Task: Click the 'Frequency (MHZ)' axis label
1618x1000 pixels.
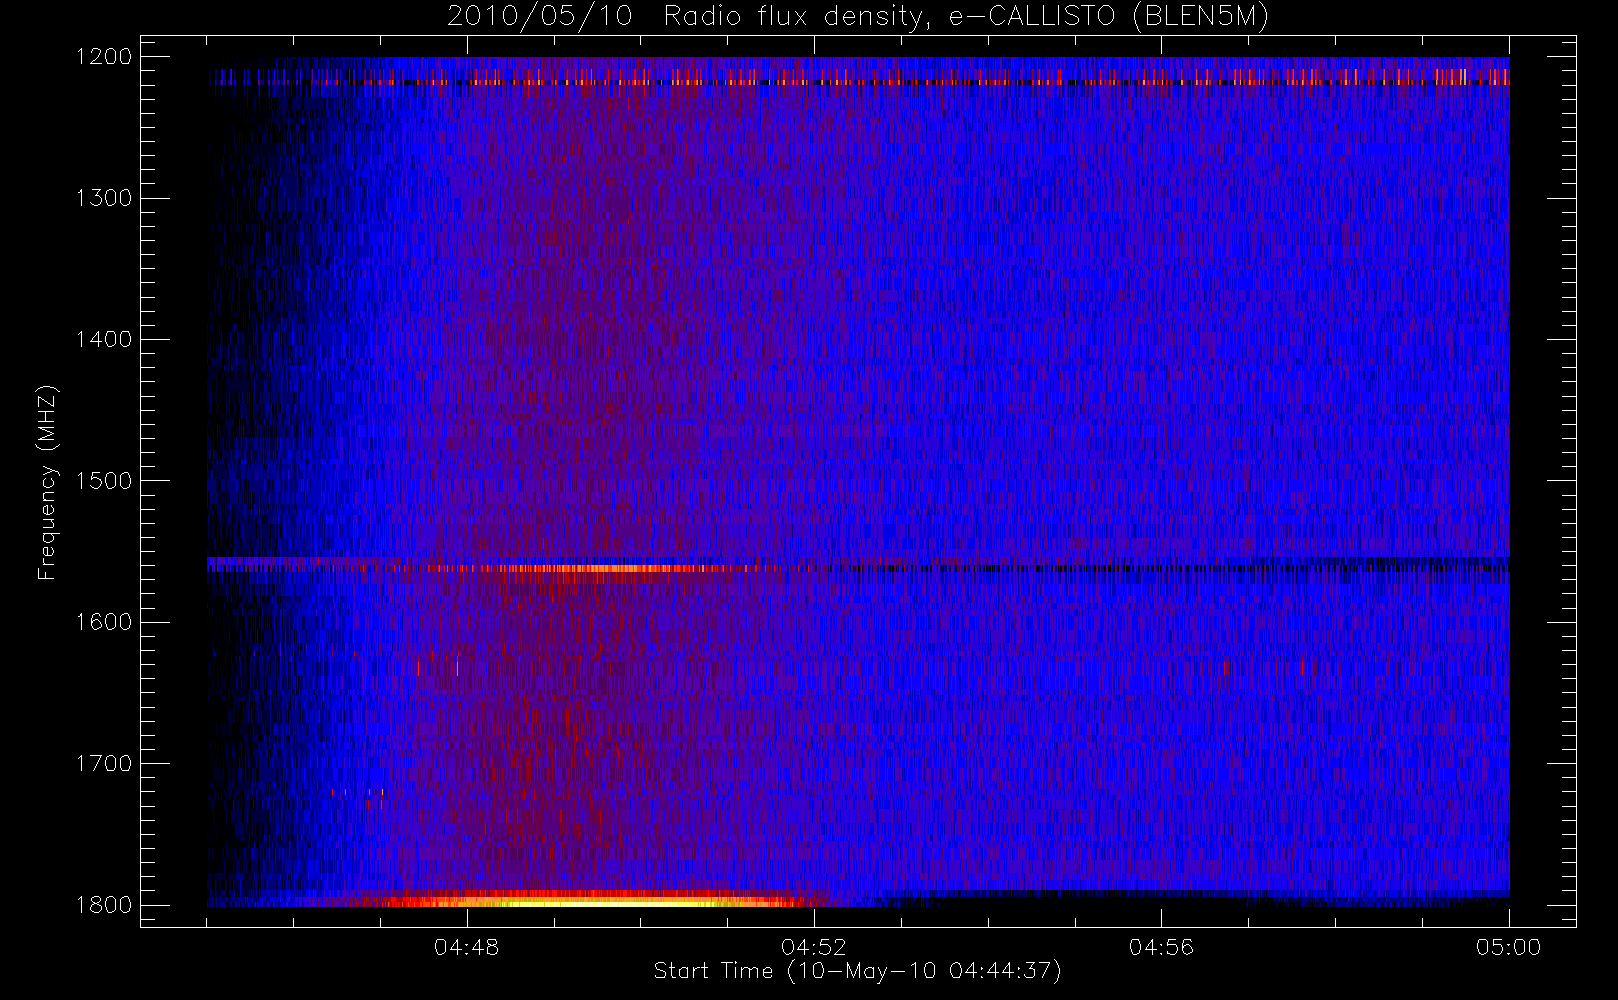Action: [x=47, y=482]
